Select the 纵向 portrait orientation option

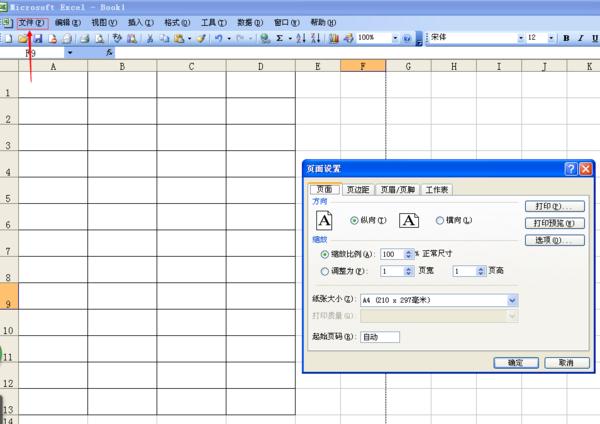coord(353,220)
